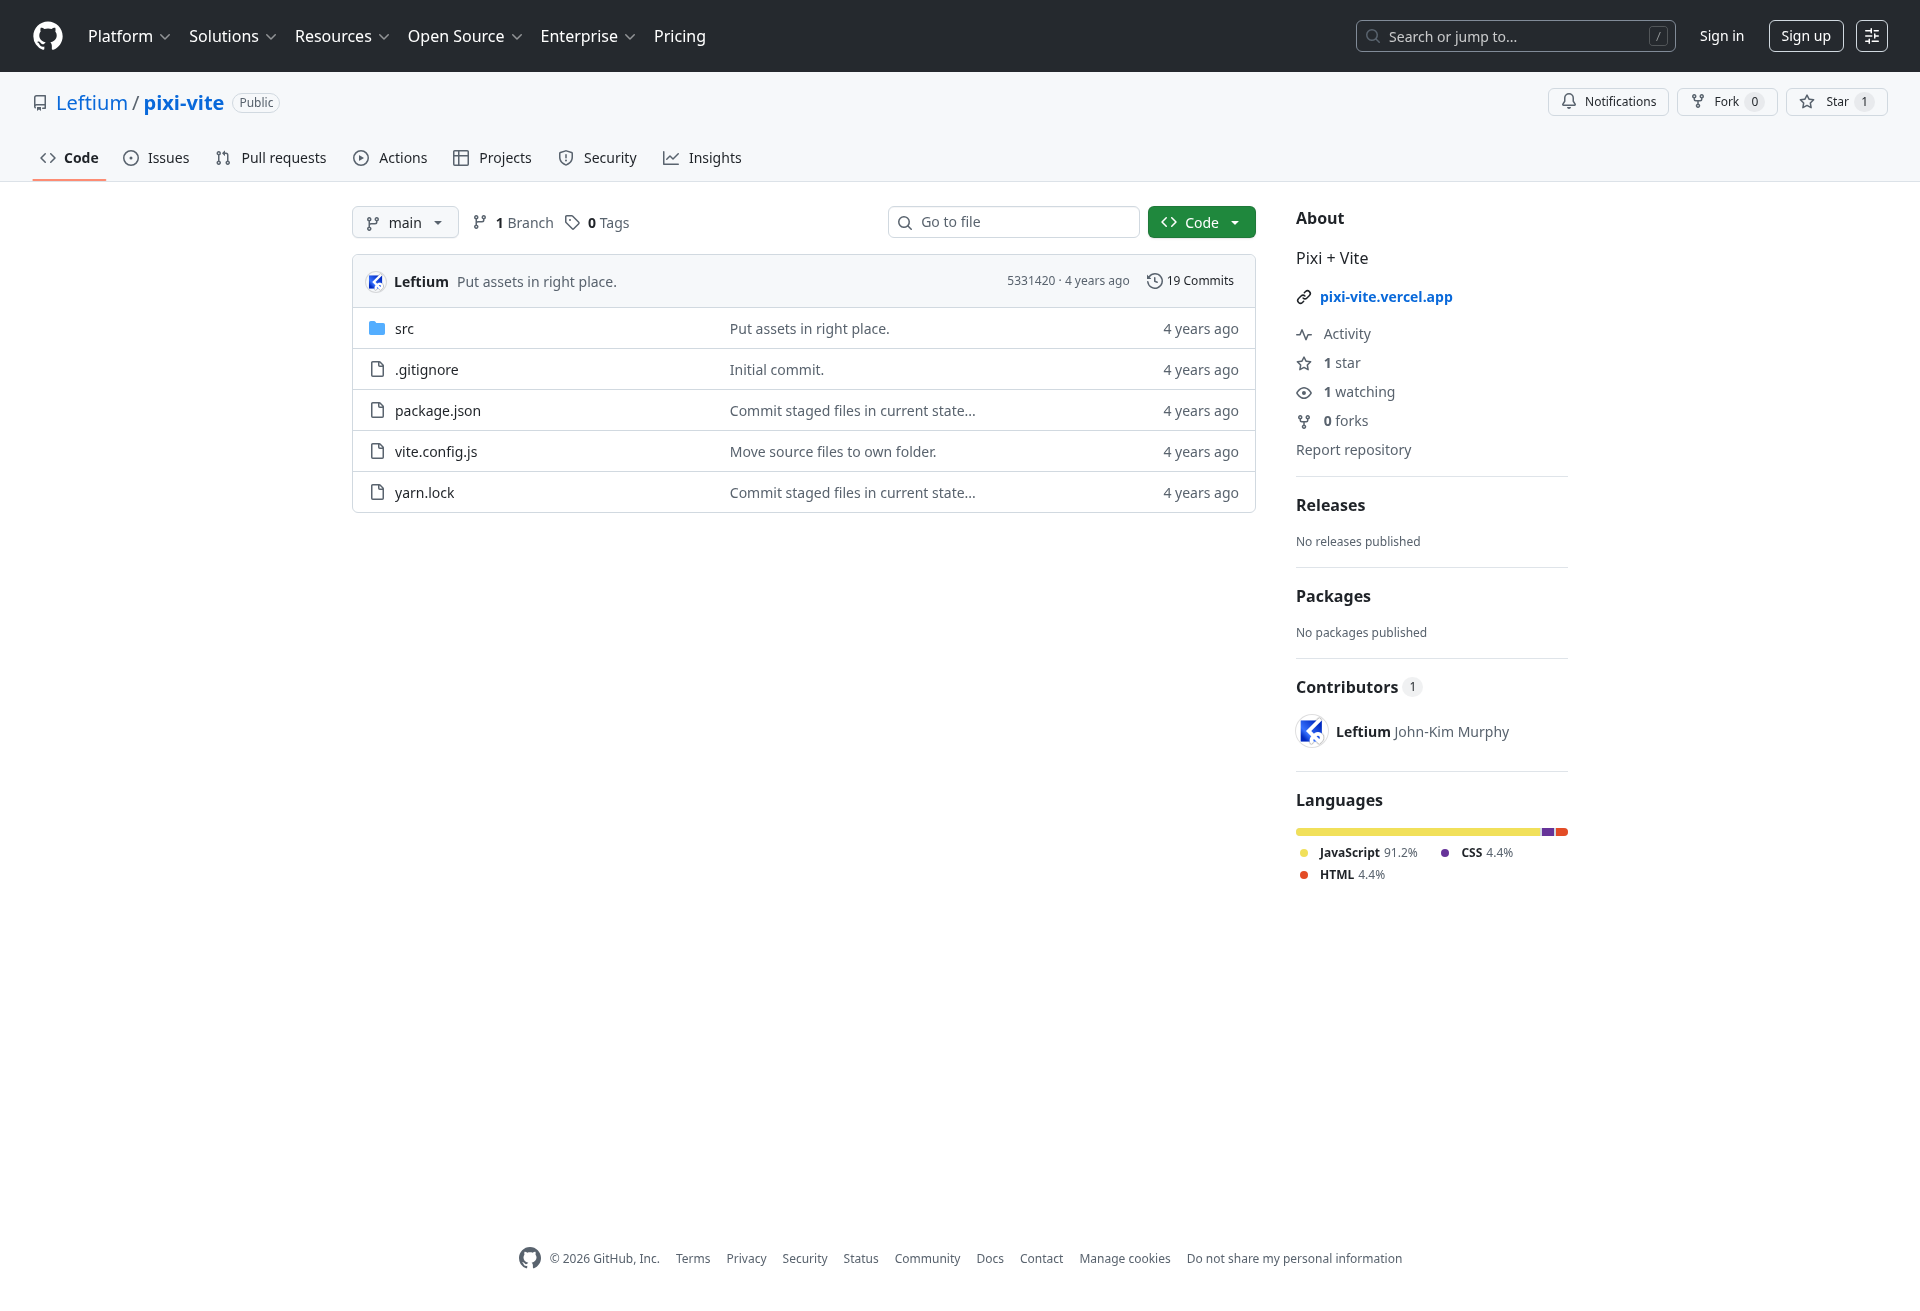Select the Code tab
The height and width of the screenshot is (1311, 1920).
(69, 158)
